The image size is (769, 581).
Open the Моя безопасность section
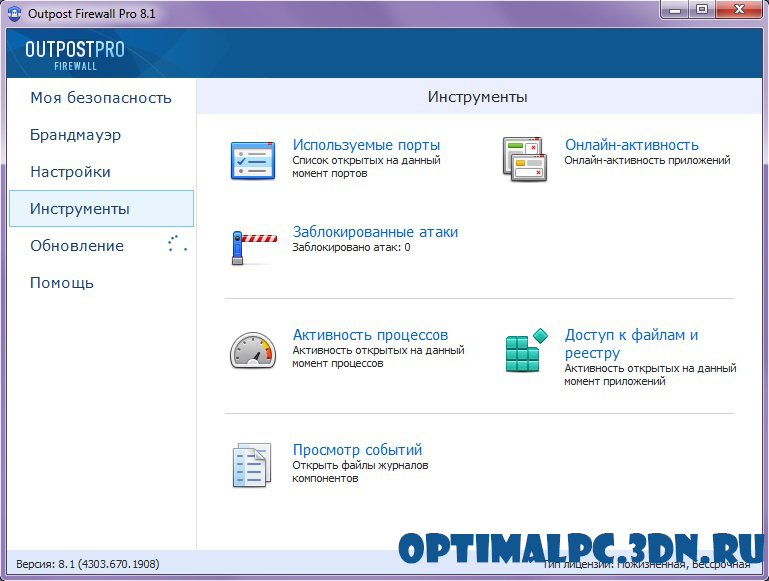coord(100,98)
